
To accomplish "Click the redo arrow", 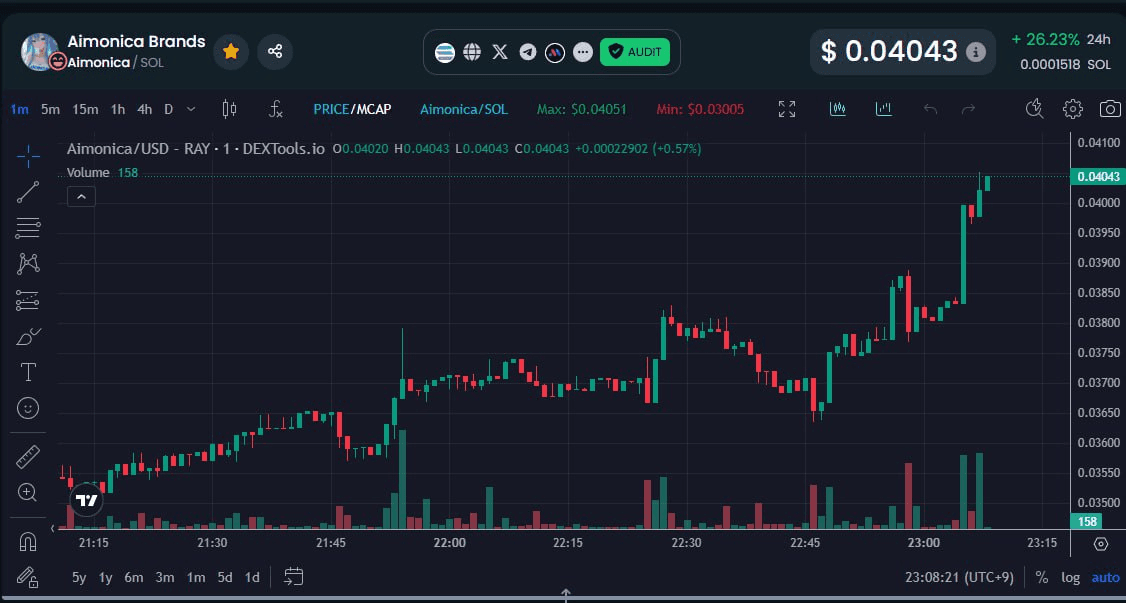I will (x=968, y=109).
